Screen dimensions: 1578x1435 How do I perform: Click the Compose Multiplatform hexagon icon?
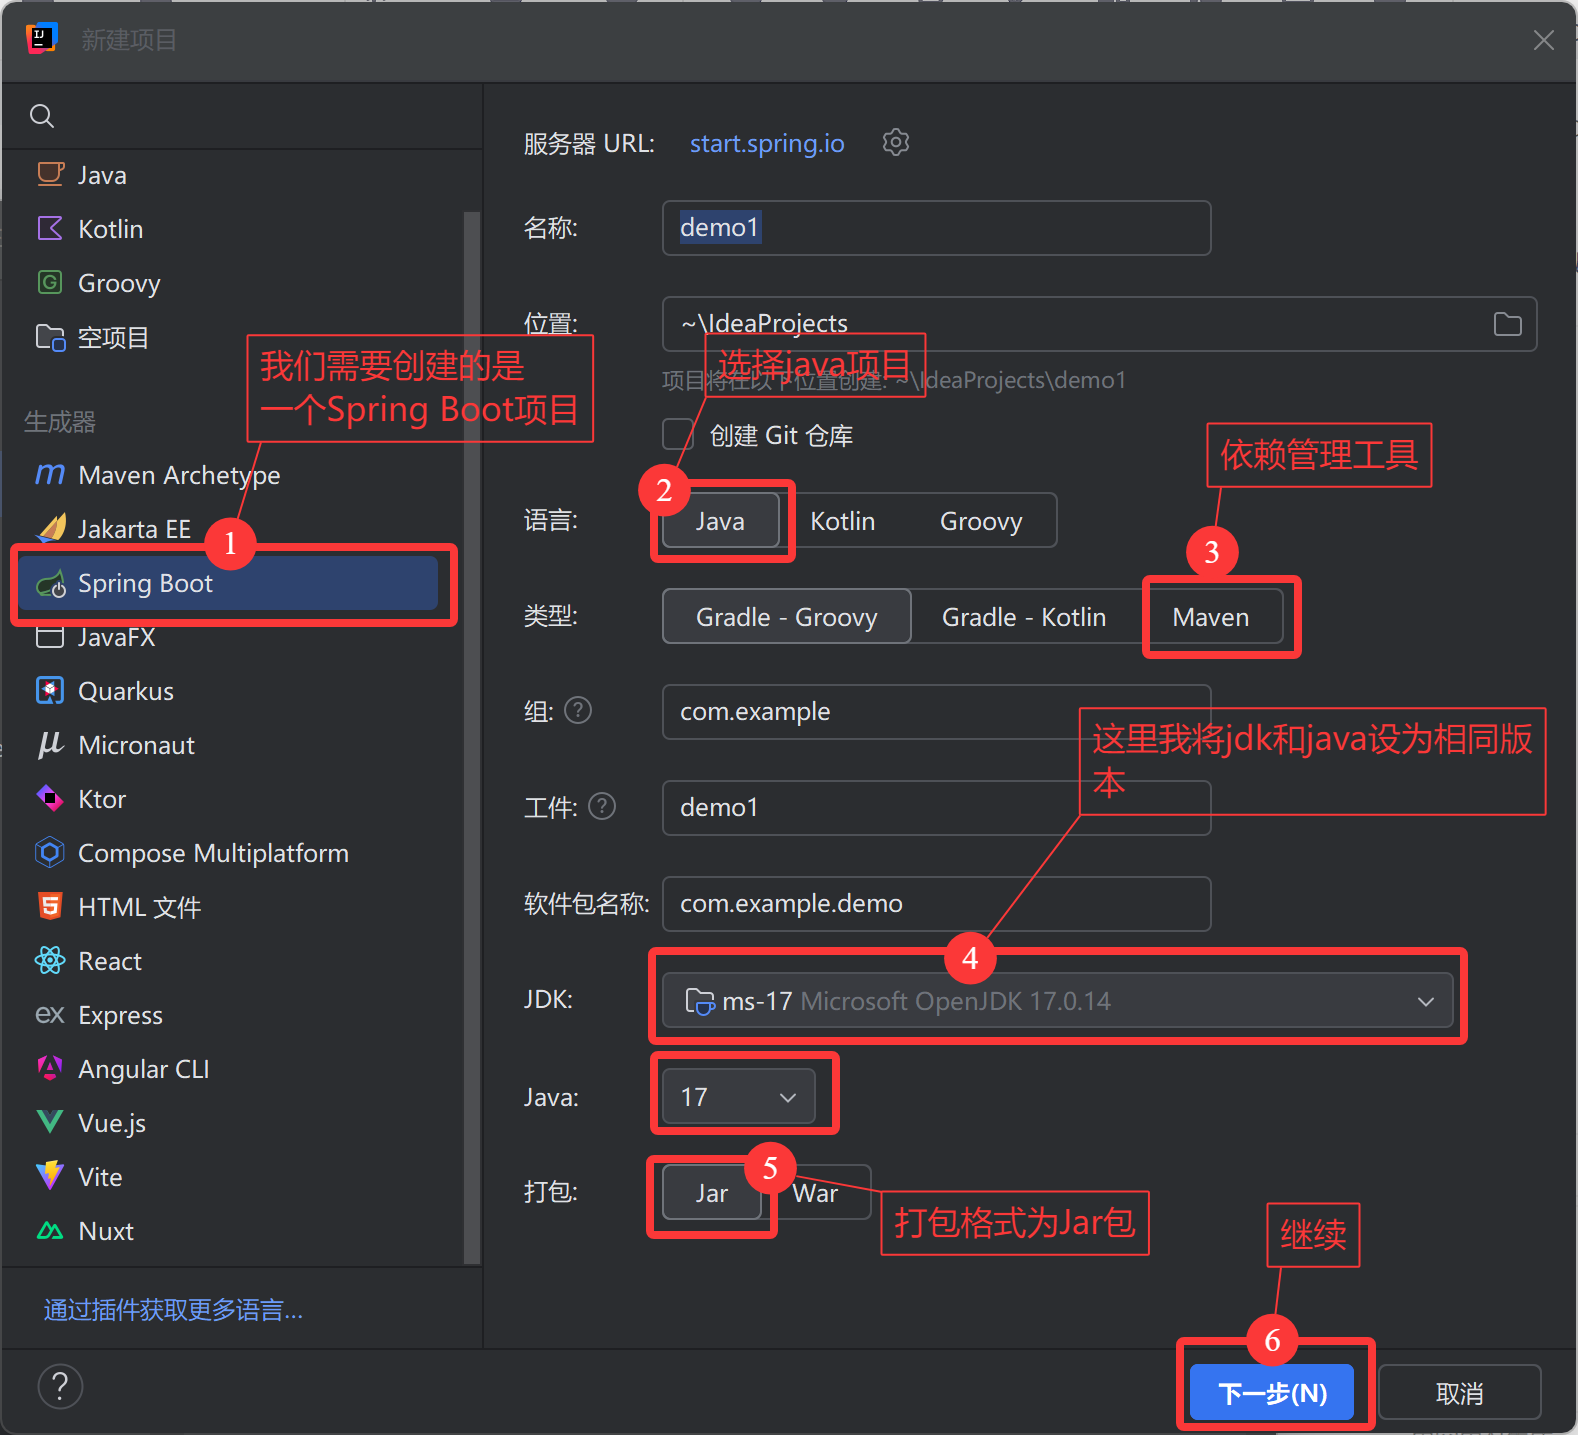[x=50, y=852]
